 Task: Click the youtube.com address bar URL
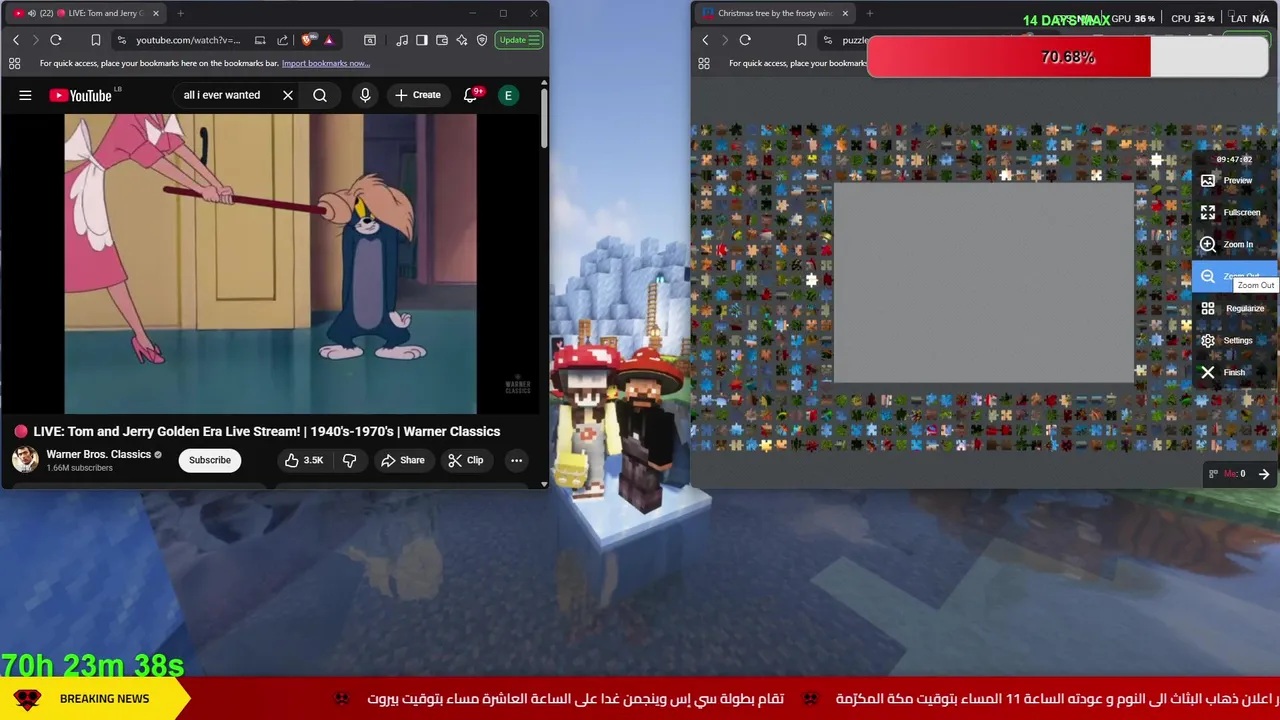(x=188, y=40)
